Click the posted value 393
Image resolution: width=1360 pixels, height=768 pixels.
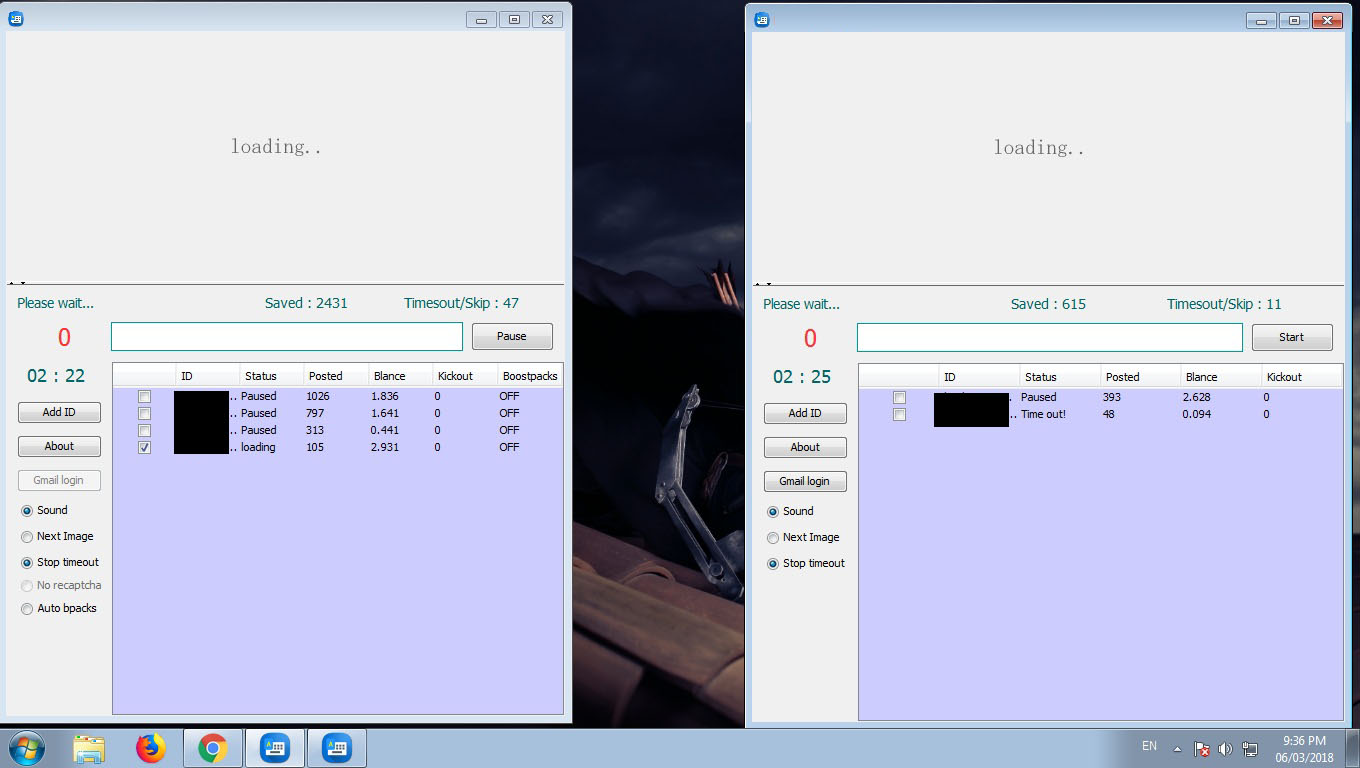(1112, 398)
